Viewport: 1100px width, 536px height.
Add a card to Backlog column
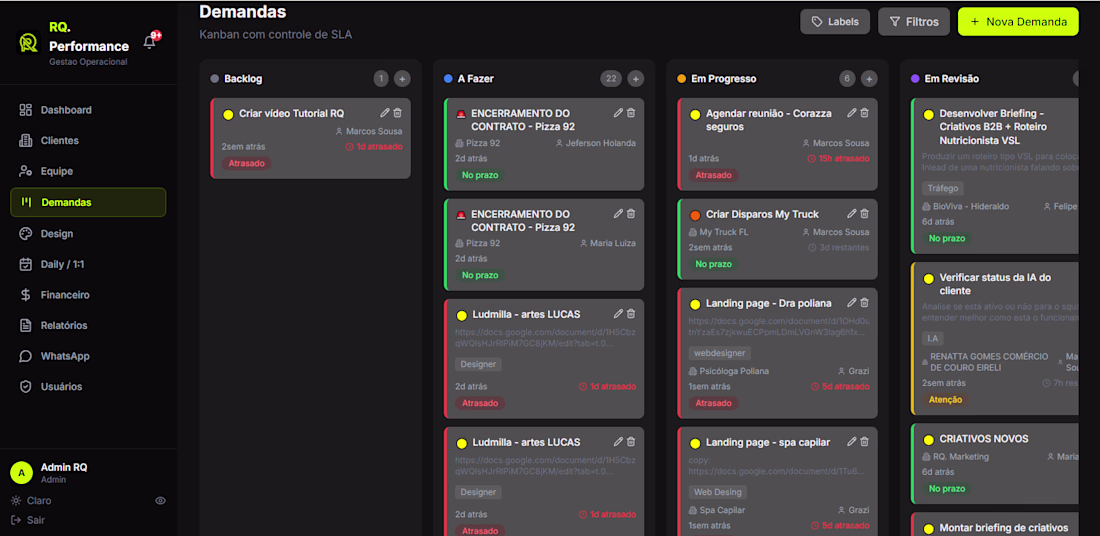pyautogui.click(x=402, y=79)
